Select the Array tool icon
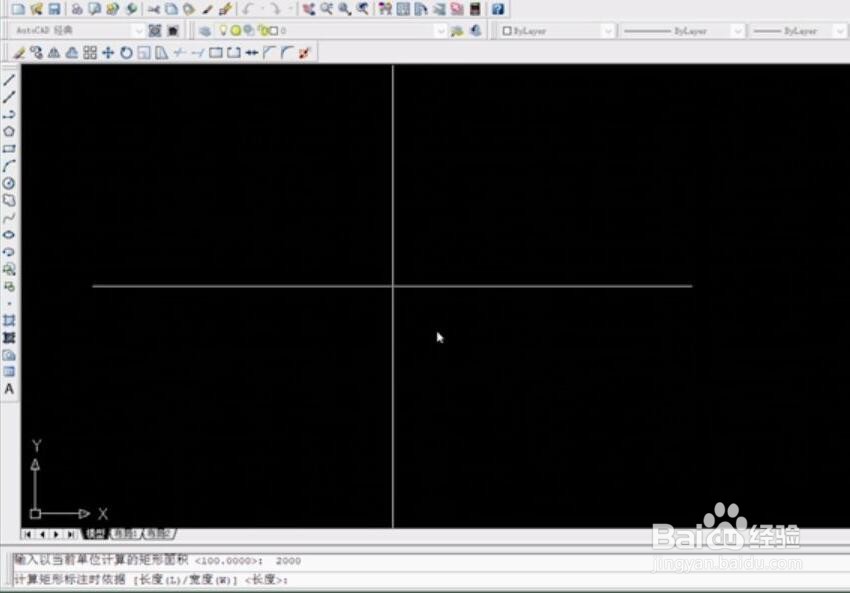The image size is (850, 593). point(90,53)
